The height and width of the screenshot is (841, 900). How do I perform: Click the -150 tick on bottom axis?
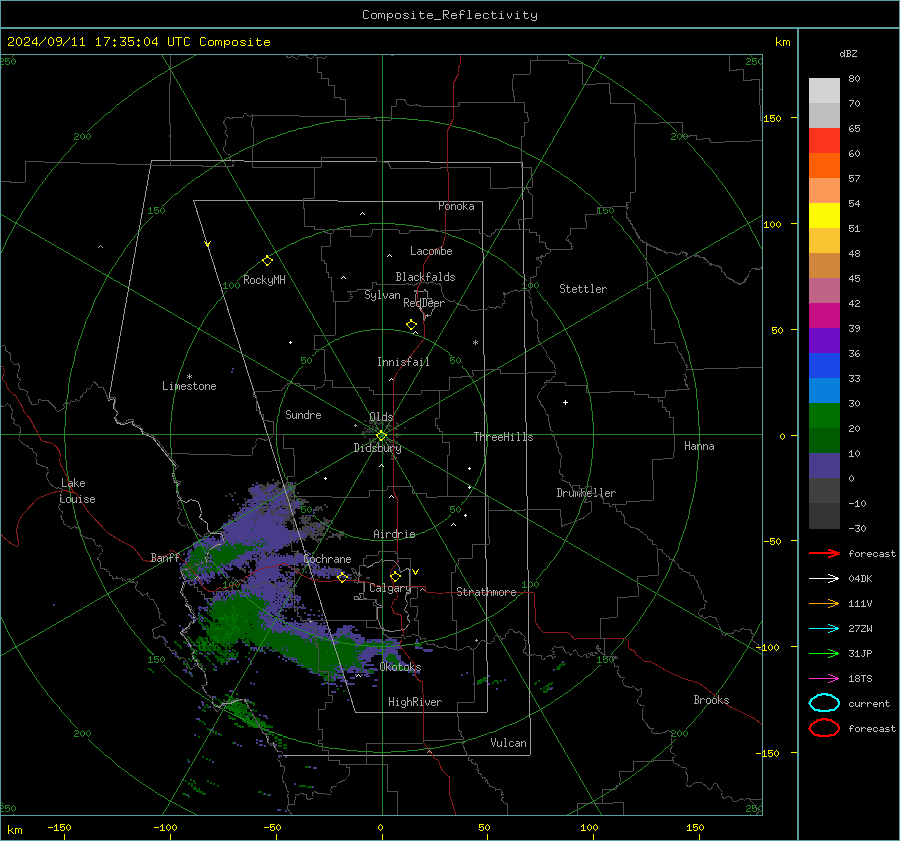pos(59,827)
